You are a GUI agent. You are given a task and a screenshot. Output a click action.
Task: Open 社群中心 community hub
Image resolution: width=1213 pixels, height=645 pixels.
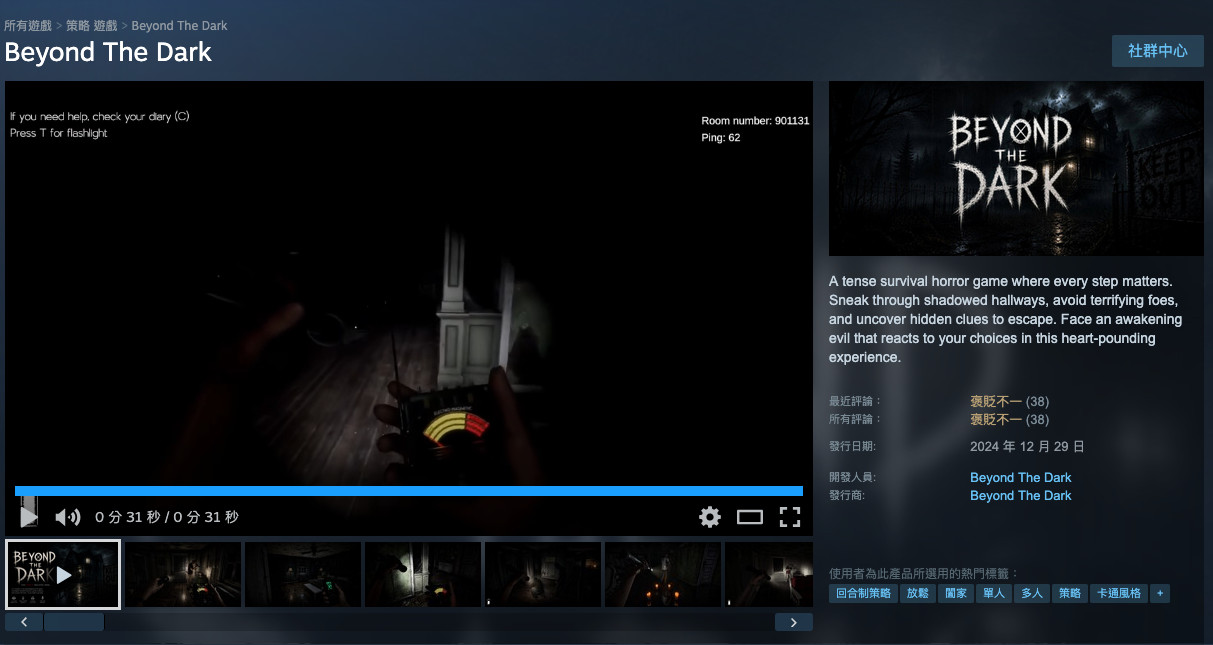coord(1158,51)
